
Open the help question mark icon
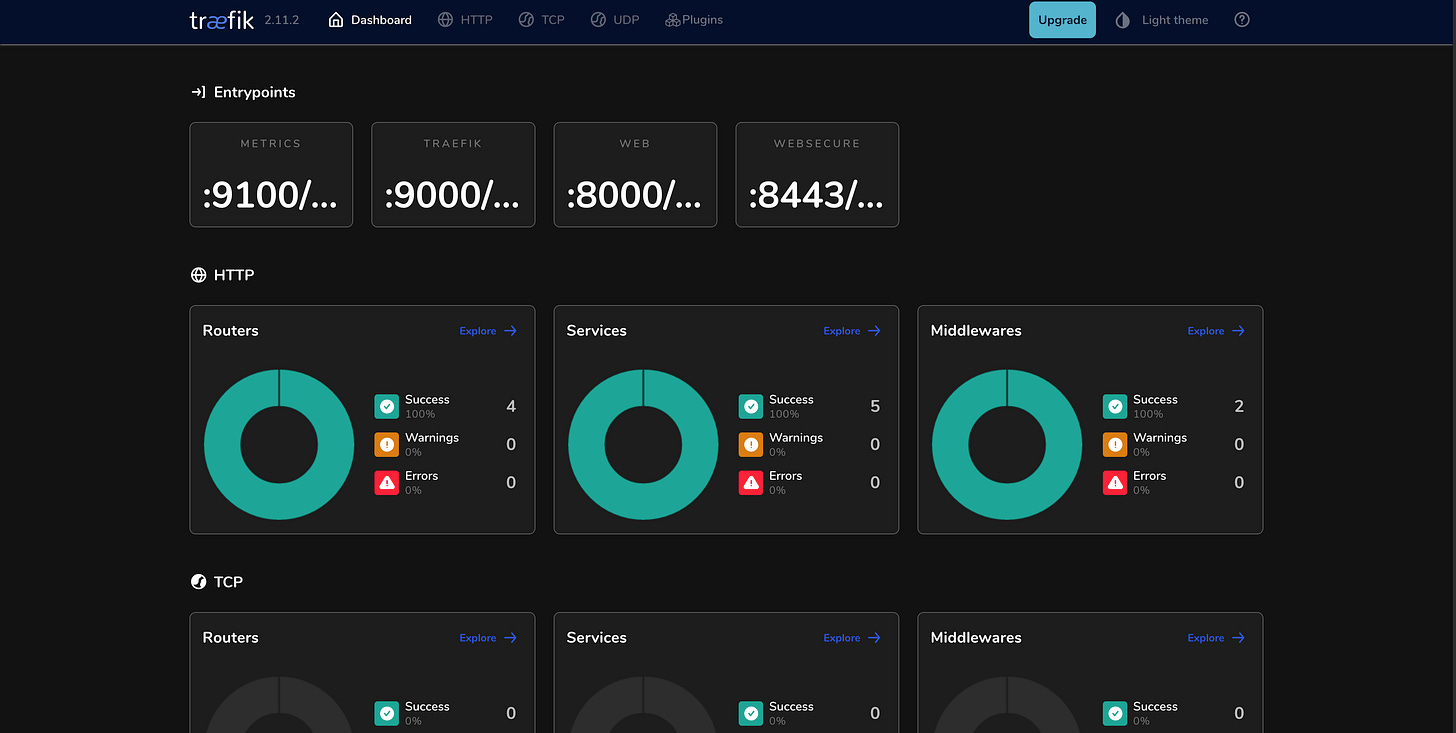point(1242,20)
